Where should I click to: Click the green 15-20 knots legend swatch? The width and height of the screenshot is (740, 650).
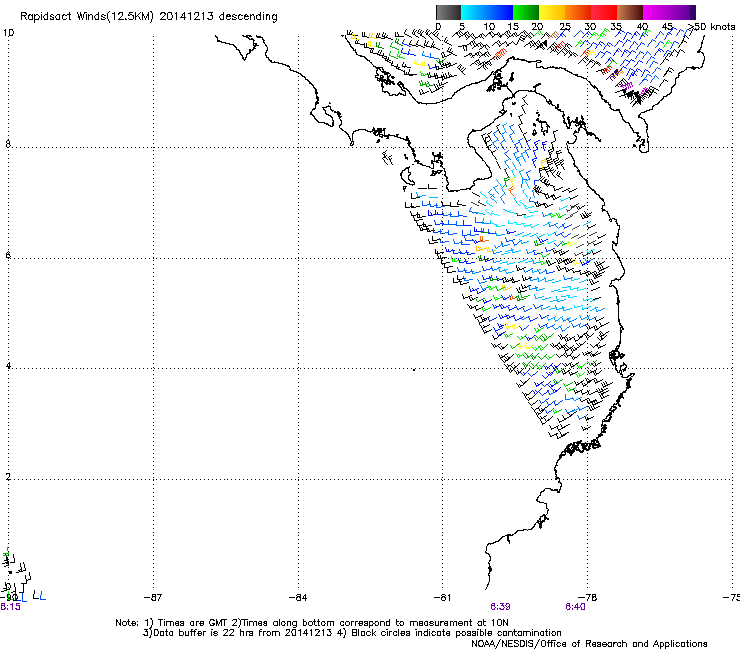(526, 12)
